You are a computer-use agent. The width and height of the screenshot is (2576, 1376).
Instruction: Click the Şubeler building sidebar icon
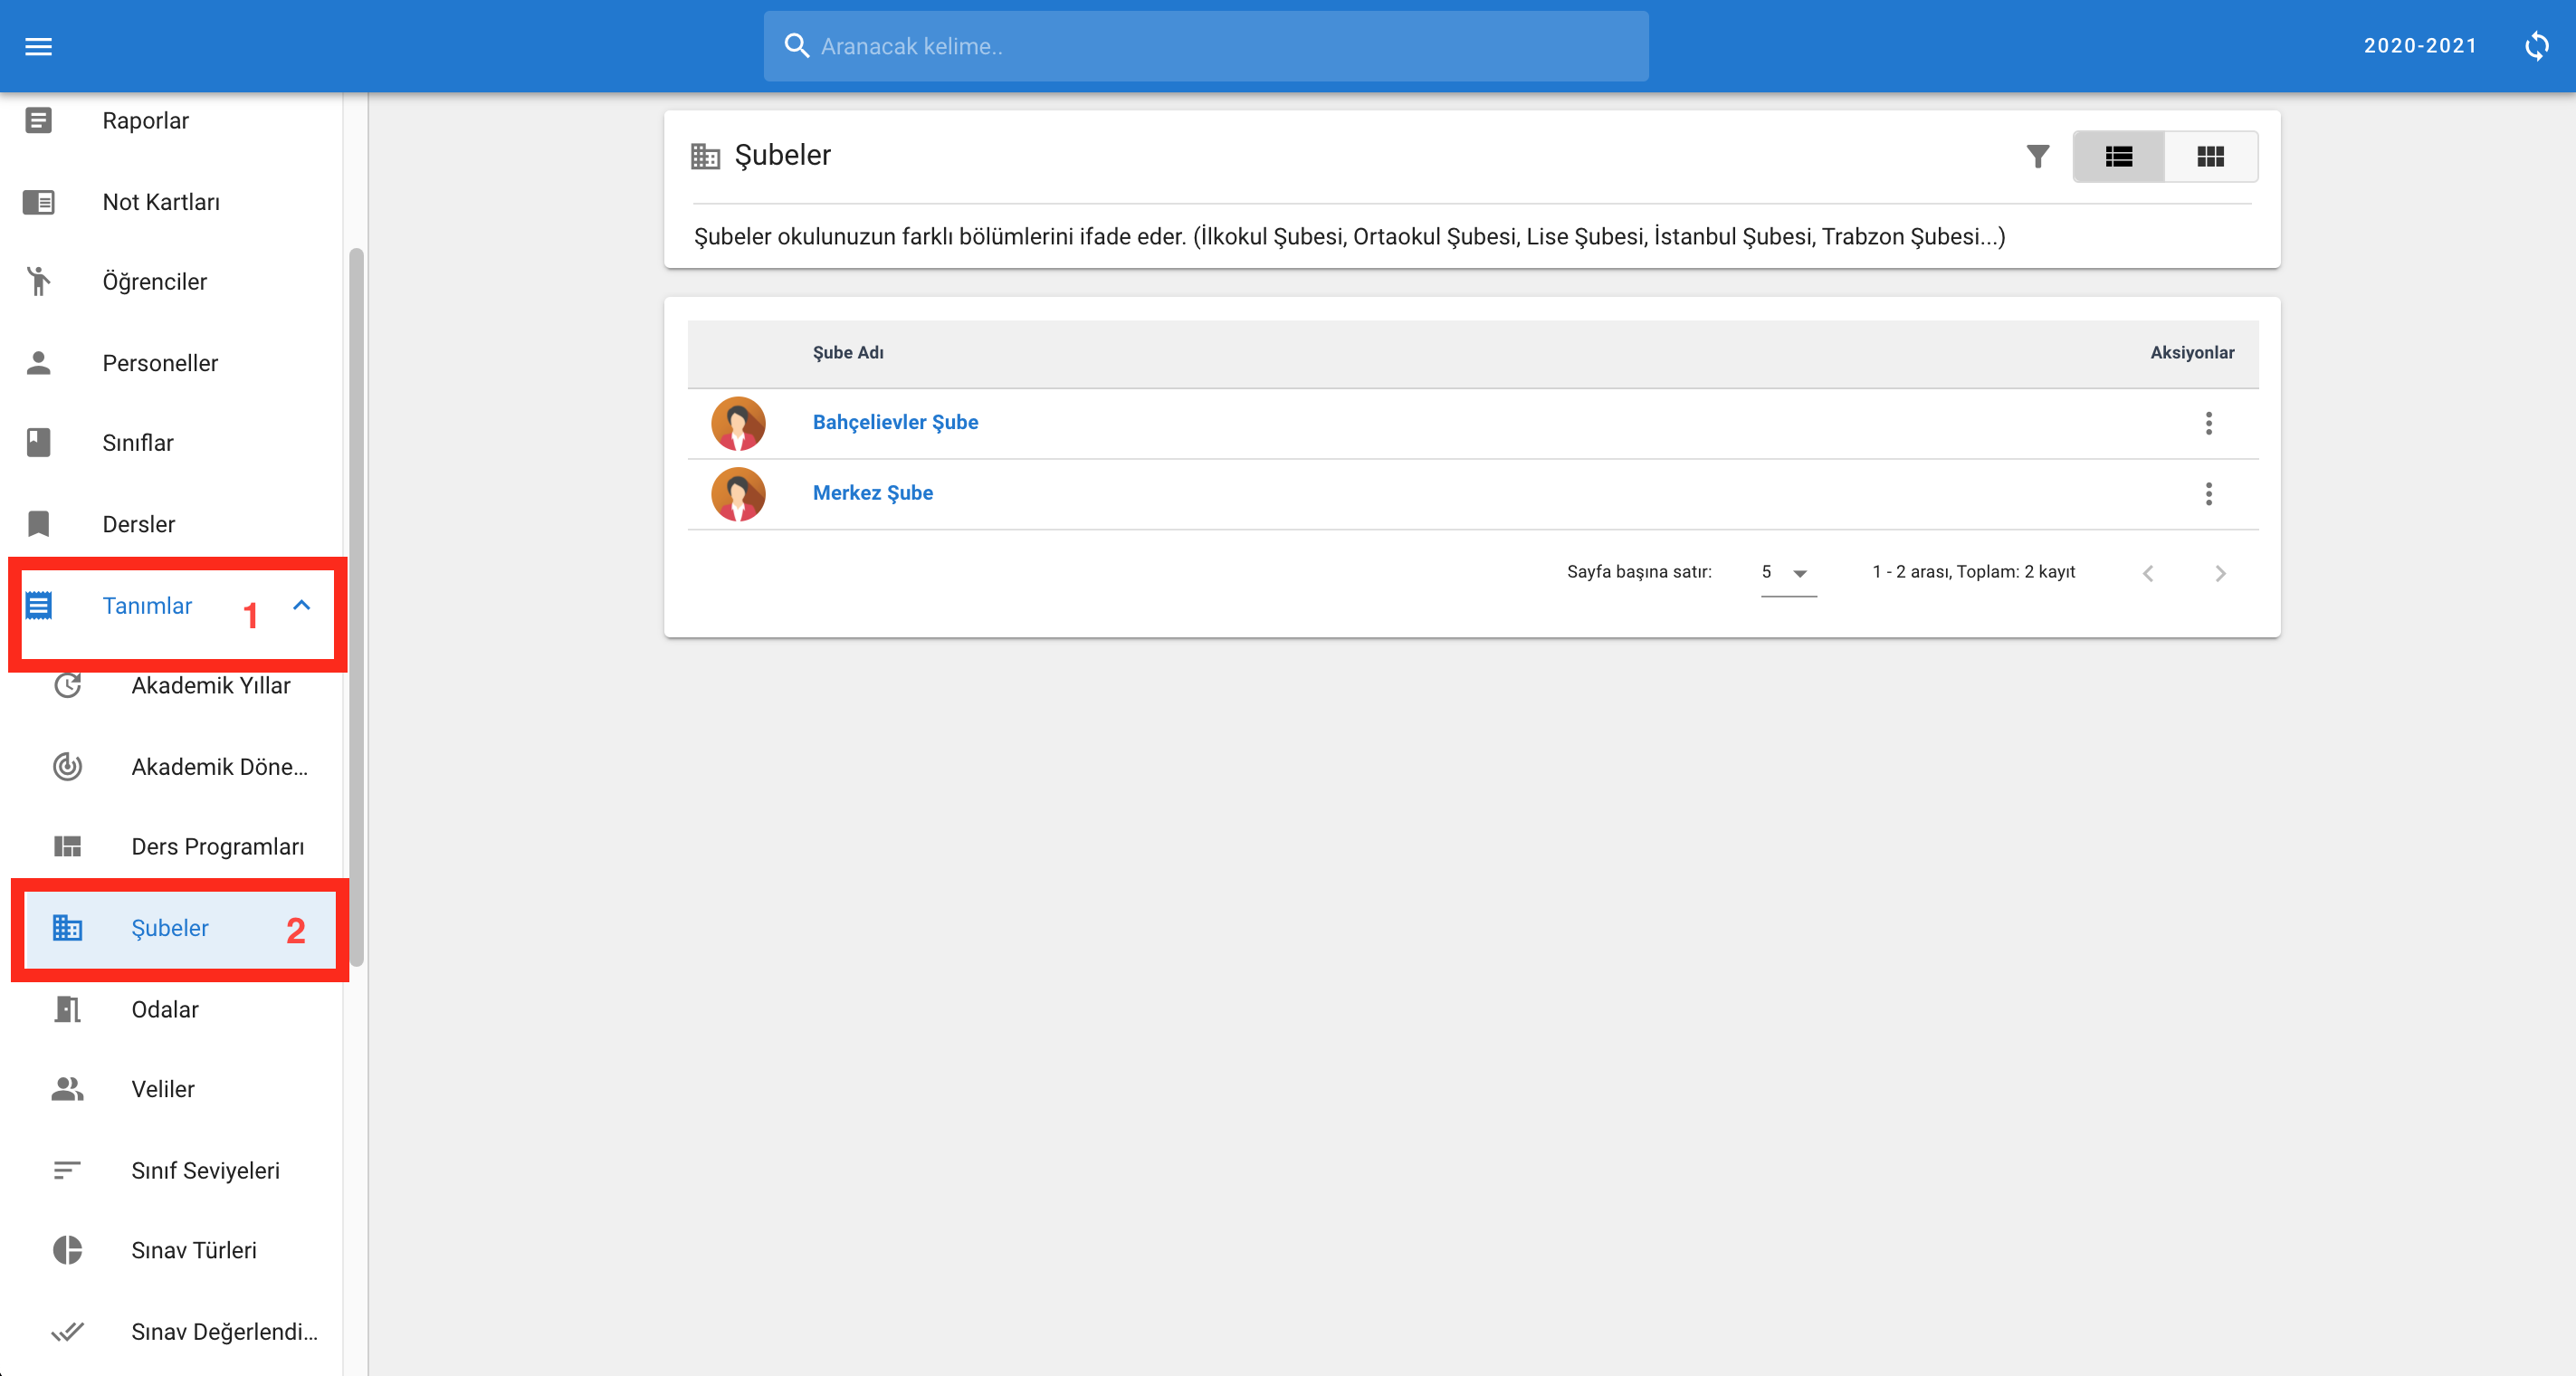click(x=67, y=928)
